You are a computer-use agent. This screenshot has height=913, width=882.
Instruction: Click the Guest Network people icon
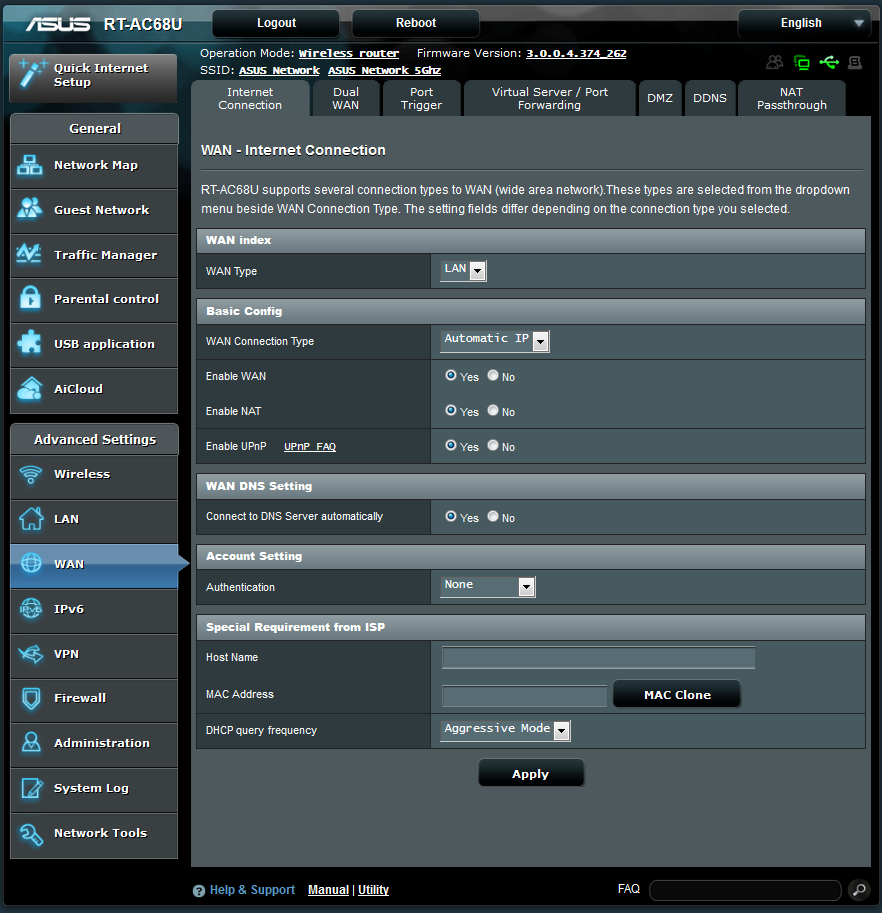click(30, 208)
